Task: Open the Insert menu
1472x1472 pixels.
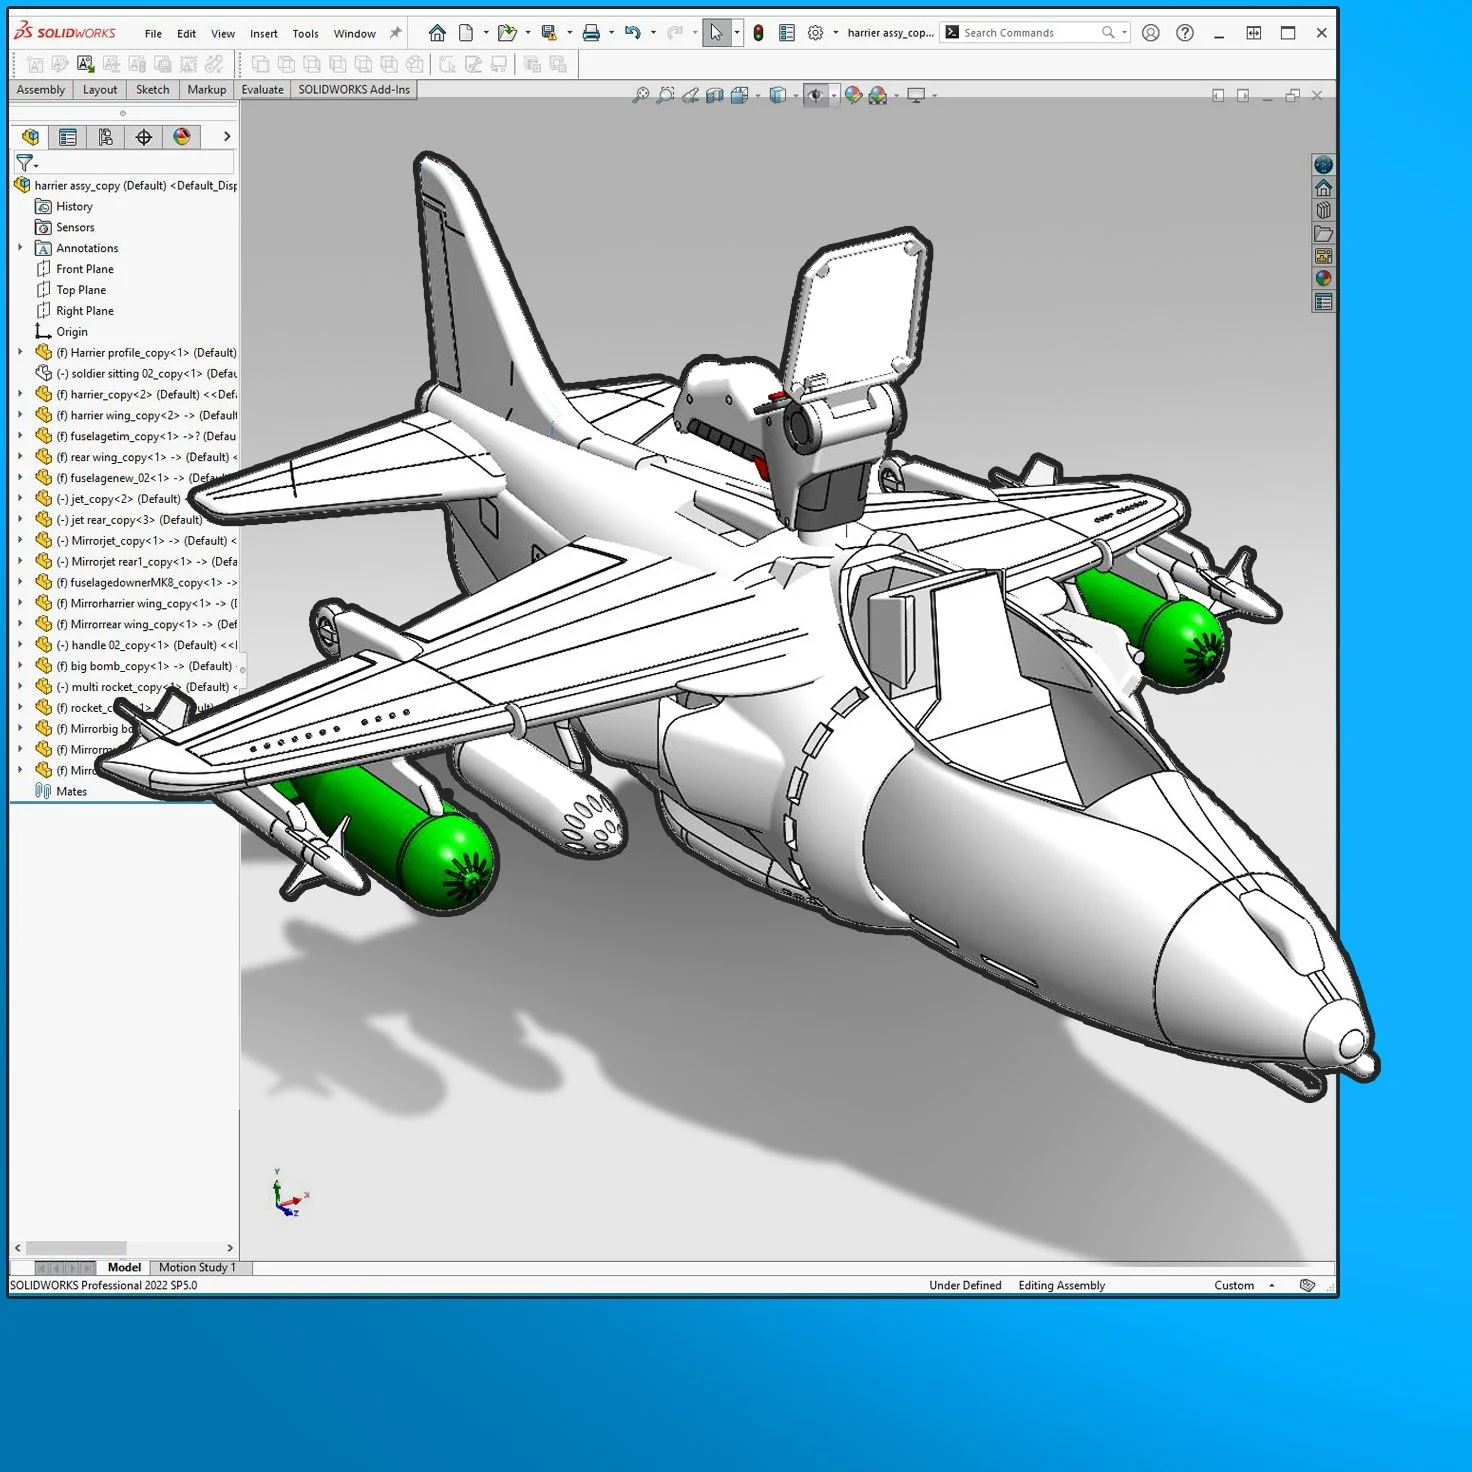Action: click(x=263, y=33)
